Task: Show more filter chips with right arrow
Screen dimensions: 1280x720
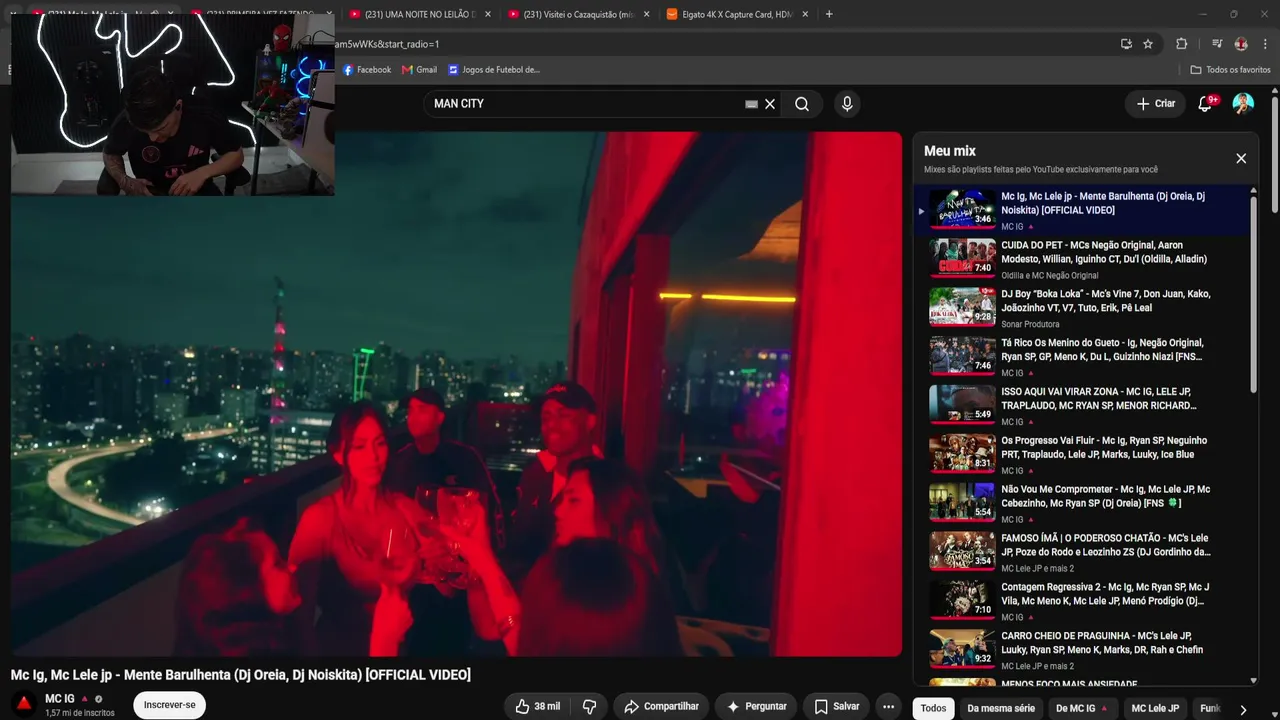Action: click(x=1243, y=709)
